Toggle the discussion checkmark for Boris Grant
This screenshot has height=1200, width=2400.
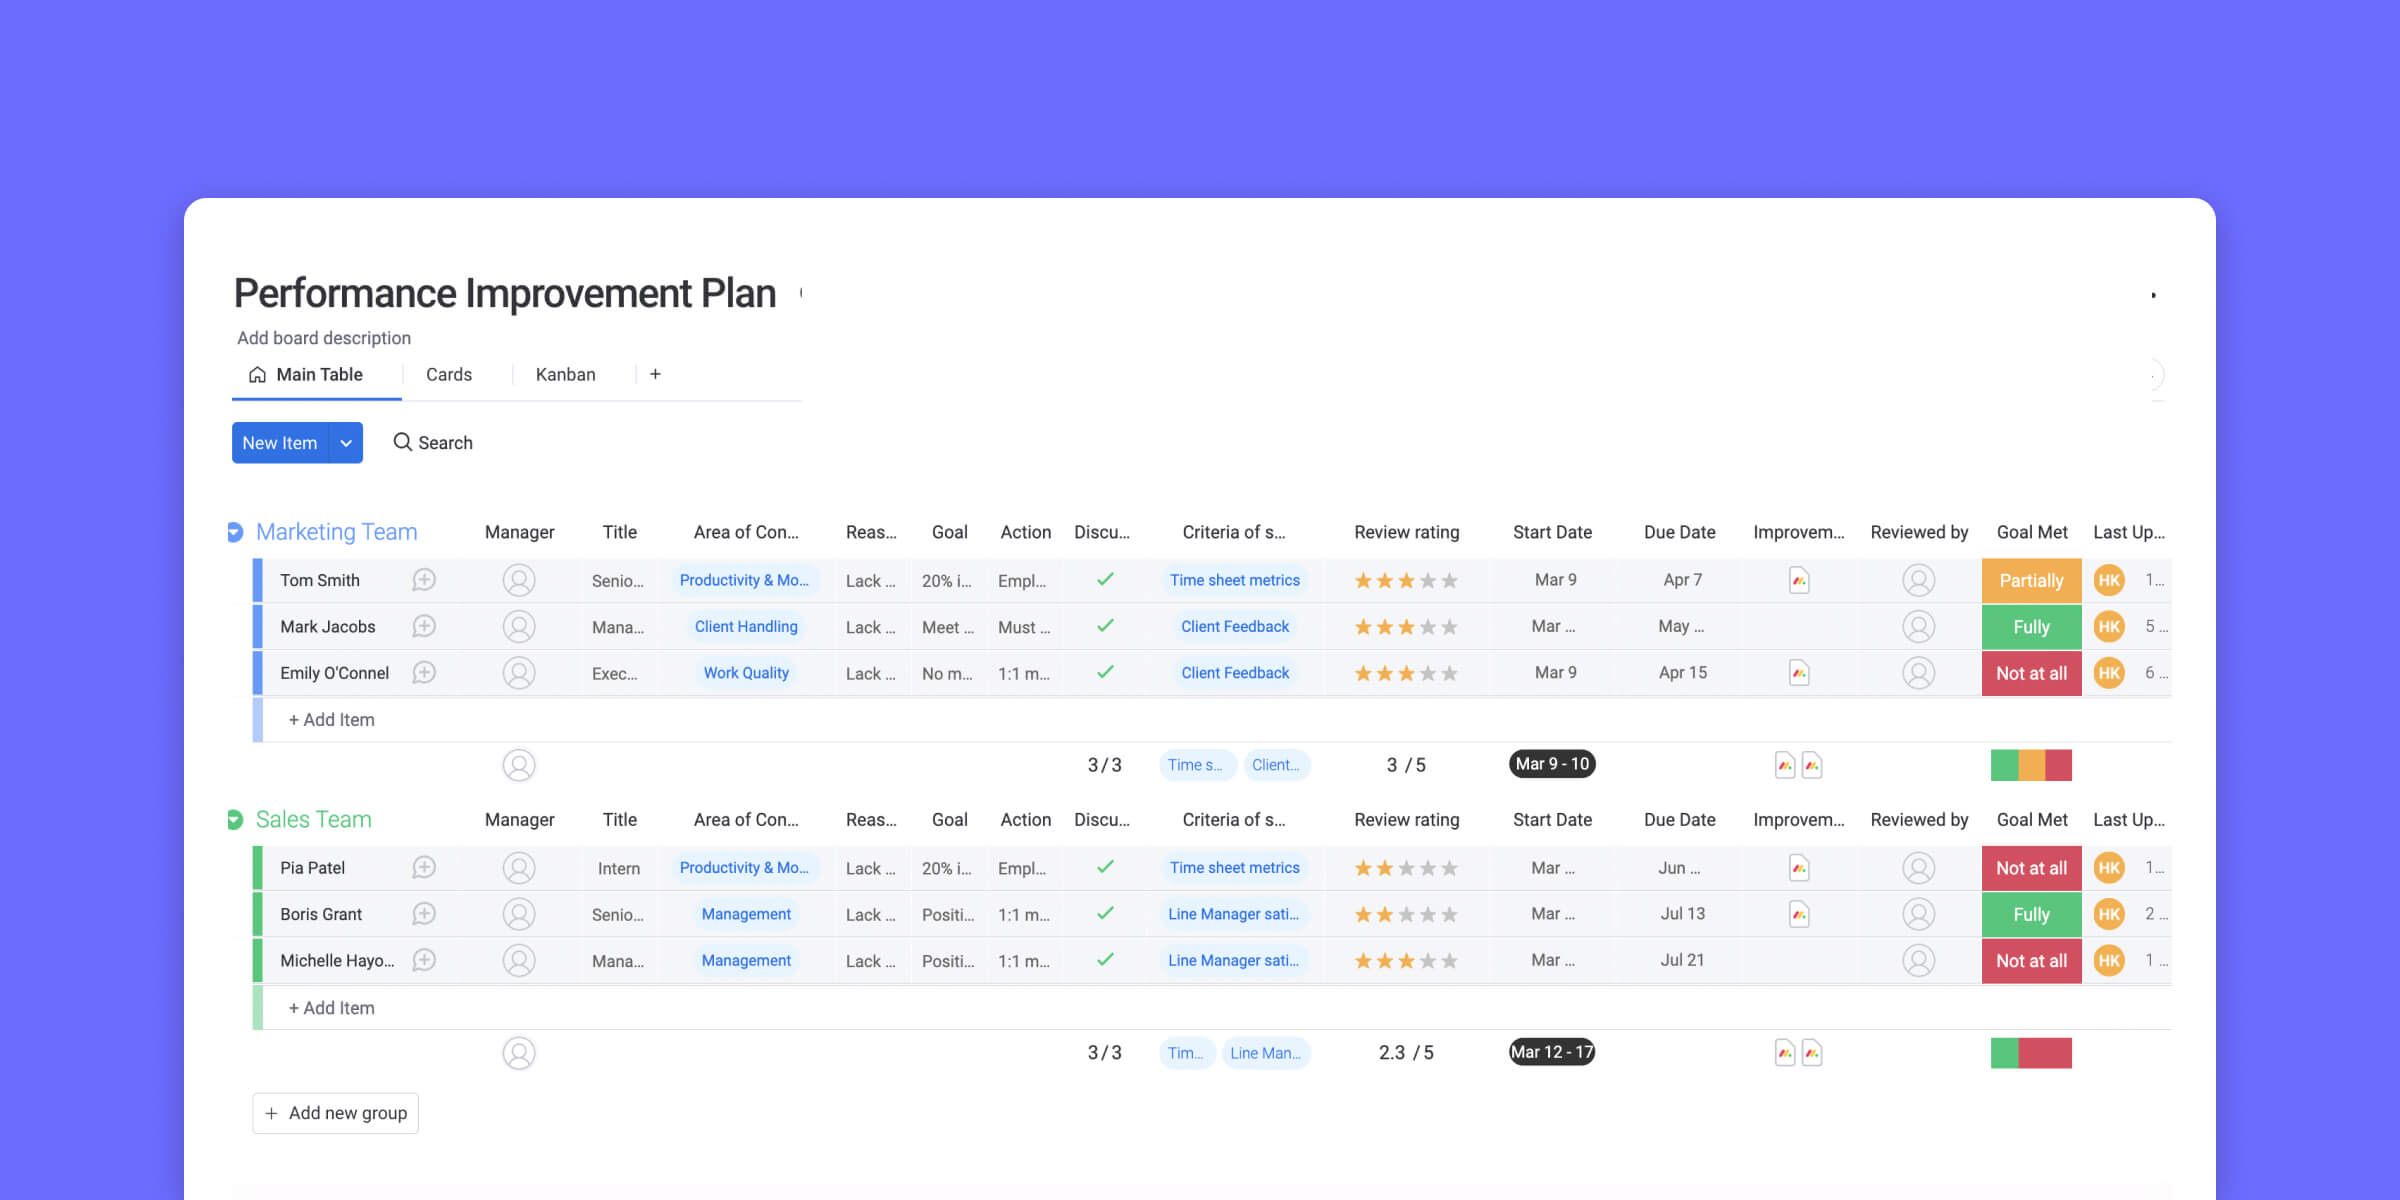coord(1104,913)
